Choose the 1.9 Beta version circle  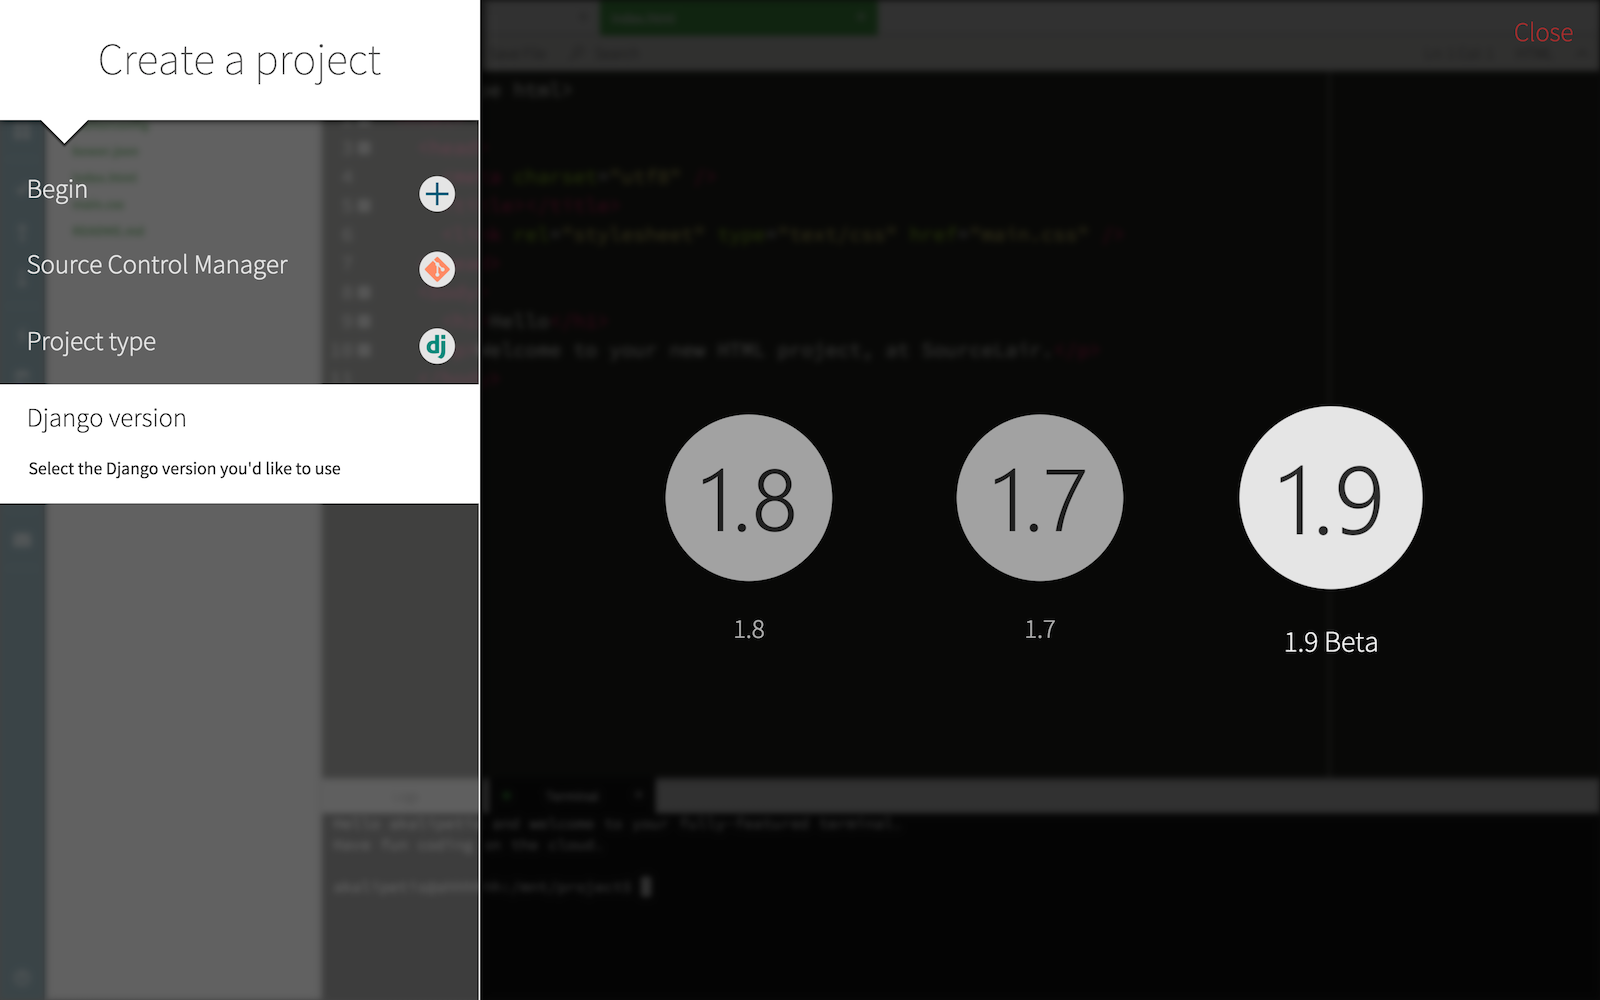[1330, 498]
